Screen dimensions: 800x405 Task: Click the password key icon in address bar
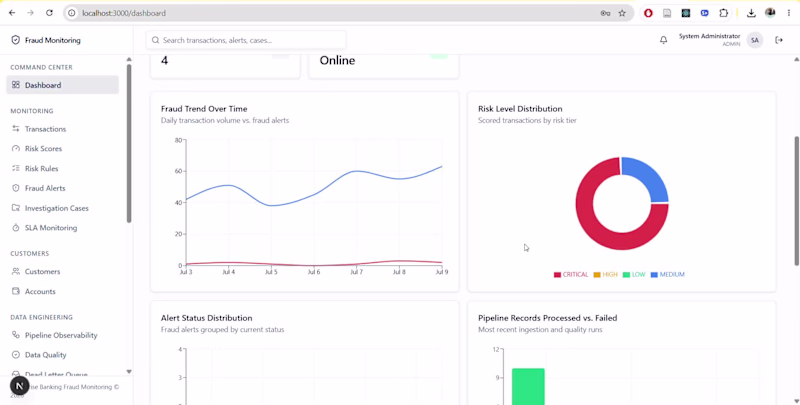click(x=605, y=13)
